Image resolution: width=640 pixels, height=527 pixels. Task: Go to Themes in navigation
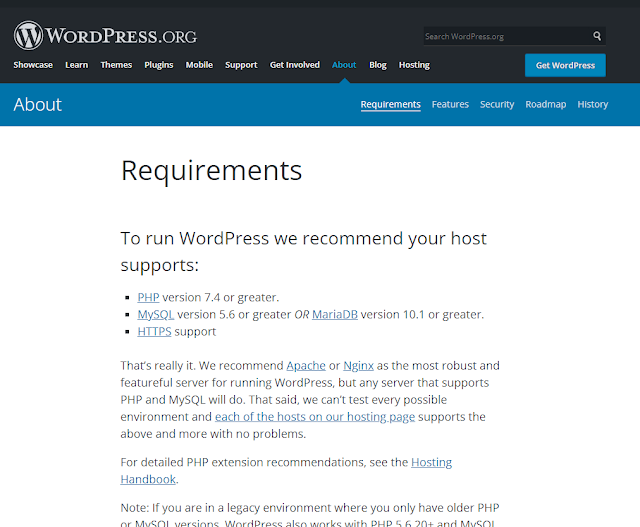(x=116, y=65)
